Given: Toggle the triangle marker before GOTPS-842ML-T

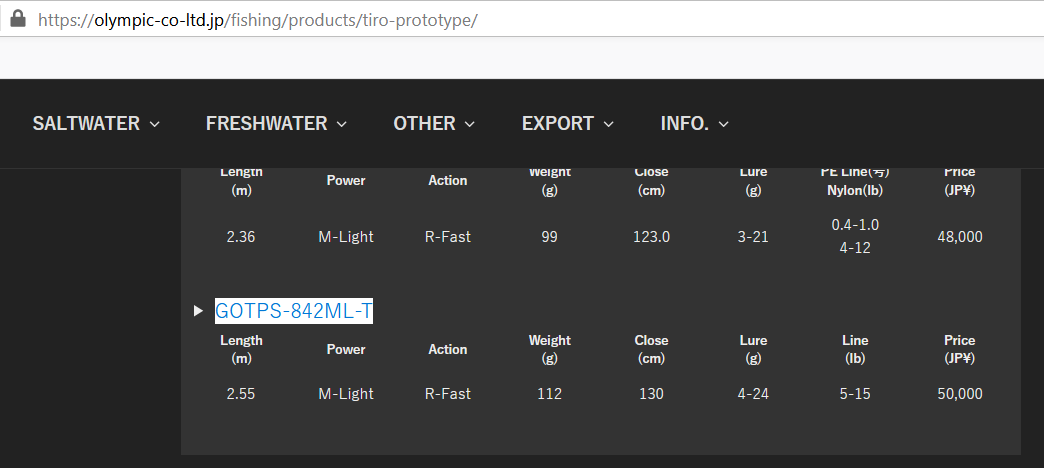Looking at the screenshot, I should pyautogui.click(x=198, y=312).
